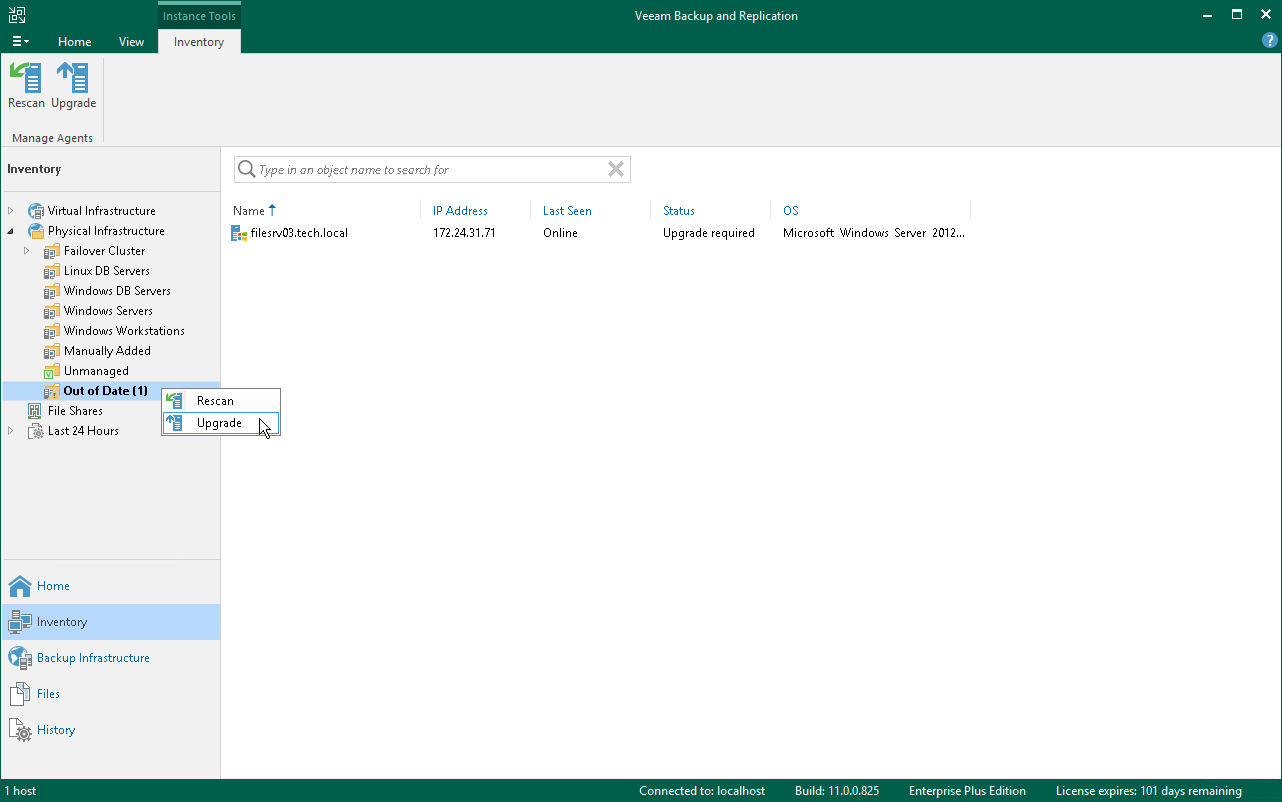Expand the Last 24 Hours node
Image resolution: width=1282 pixels, height=802 pixels.
11,431
